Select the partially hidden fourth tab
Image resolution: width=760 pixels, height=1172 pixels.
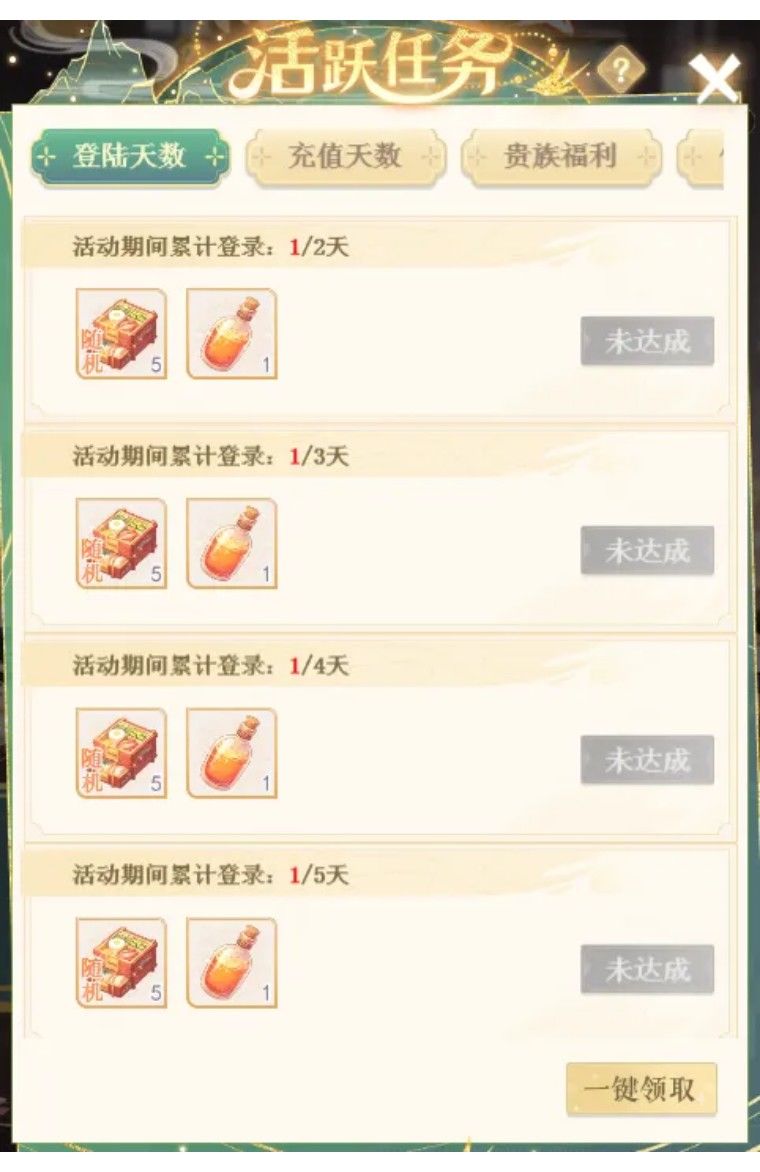coord(701,156)
